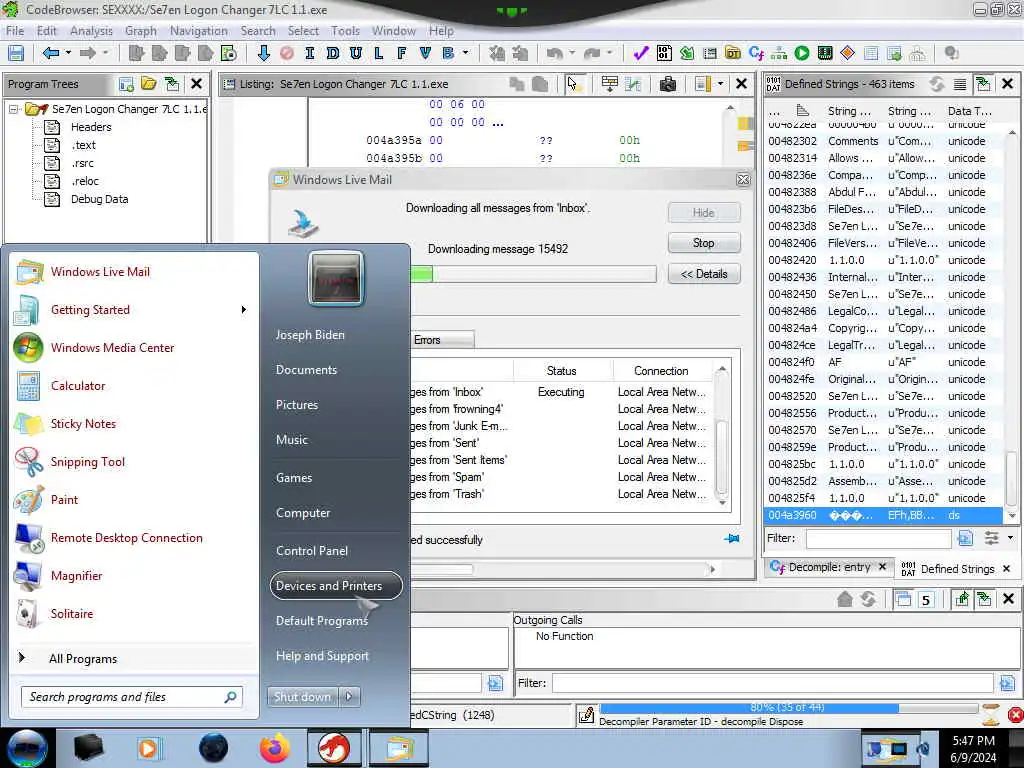
Task: Toggle the pin icon in Live Mail dialog
Action: tap(731, 539)
